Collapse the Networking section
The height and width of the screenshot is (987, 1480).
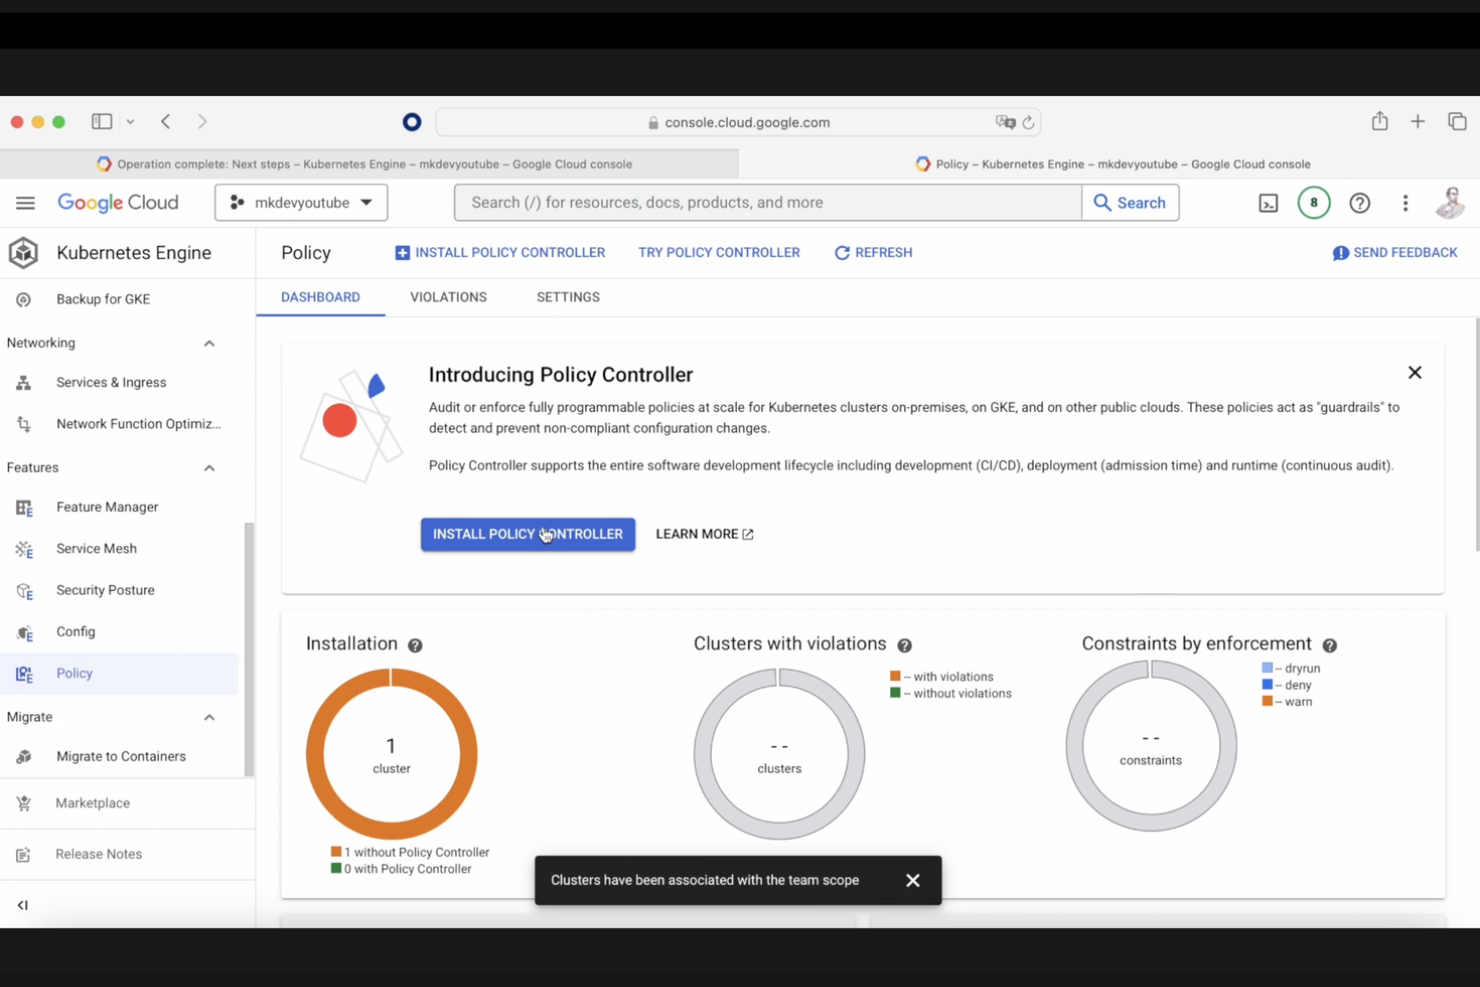pos(209,343)
